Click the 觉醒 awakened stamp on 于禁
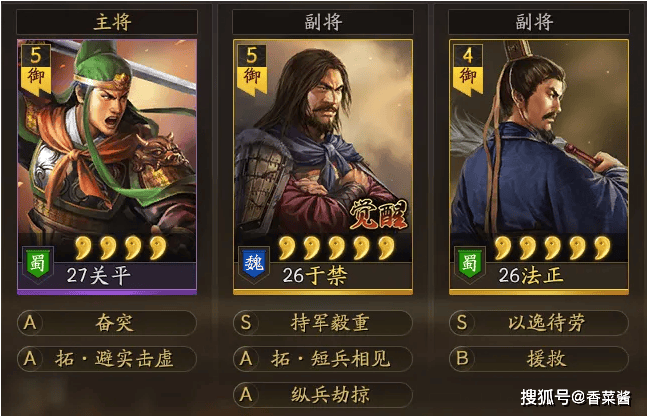This screenshot has width=647, height=416. coord(378,215)
